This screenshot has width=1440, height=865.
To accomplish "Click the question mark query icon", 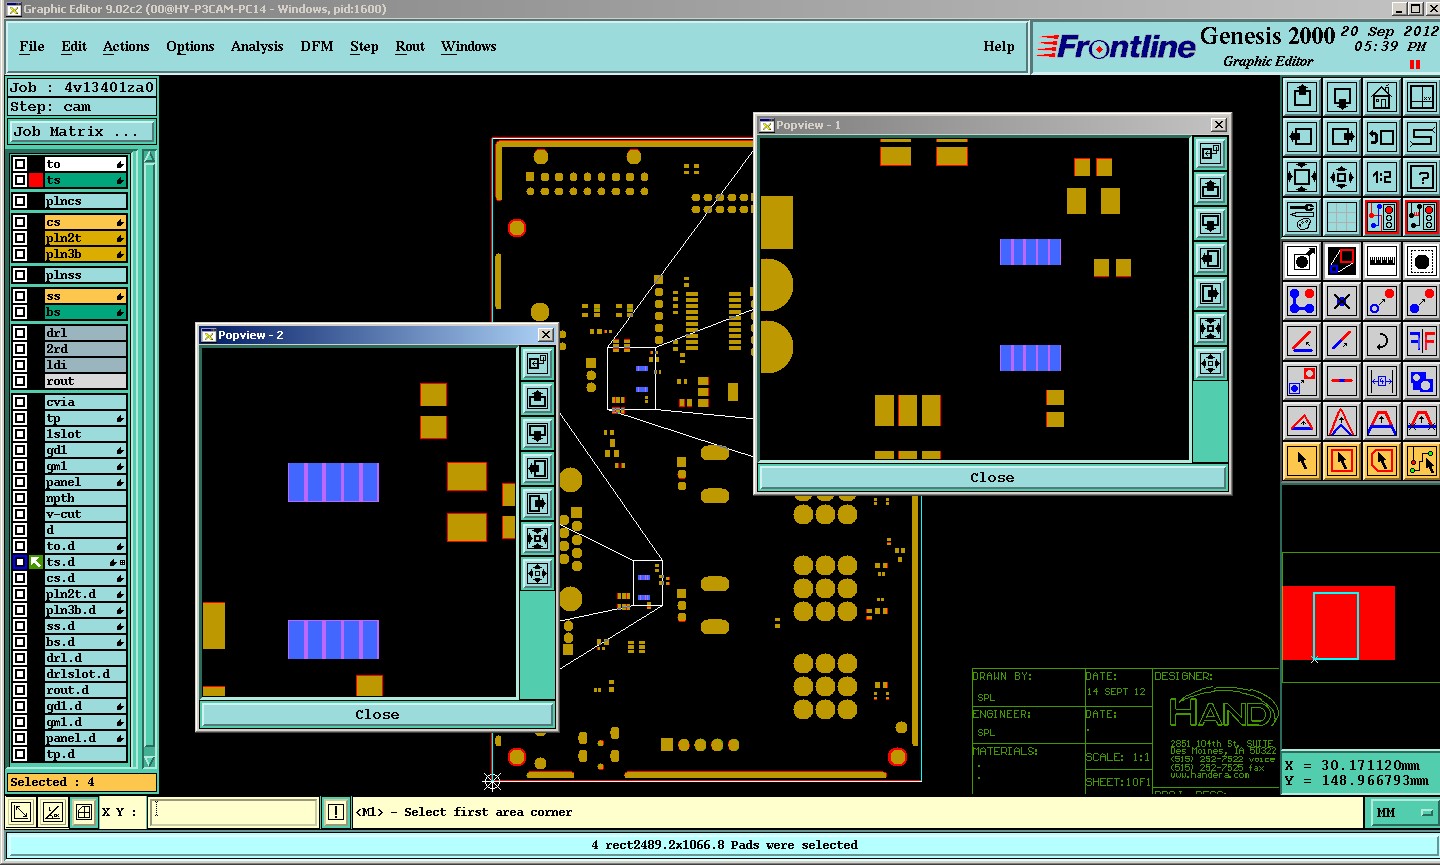I will point(1421,177).
